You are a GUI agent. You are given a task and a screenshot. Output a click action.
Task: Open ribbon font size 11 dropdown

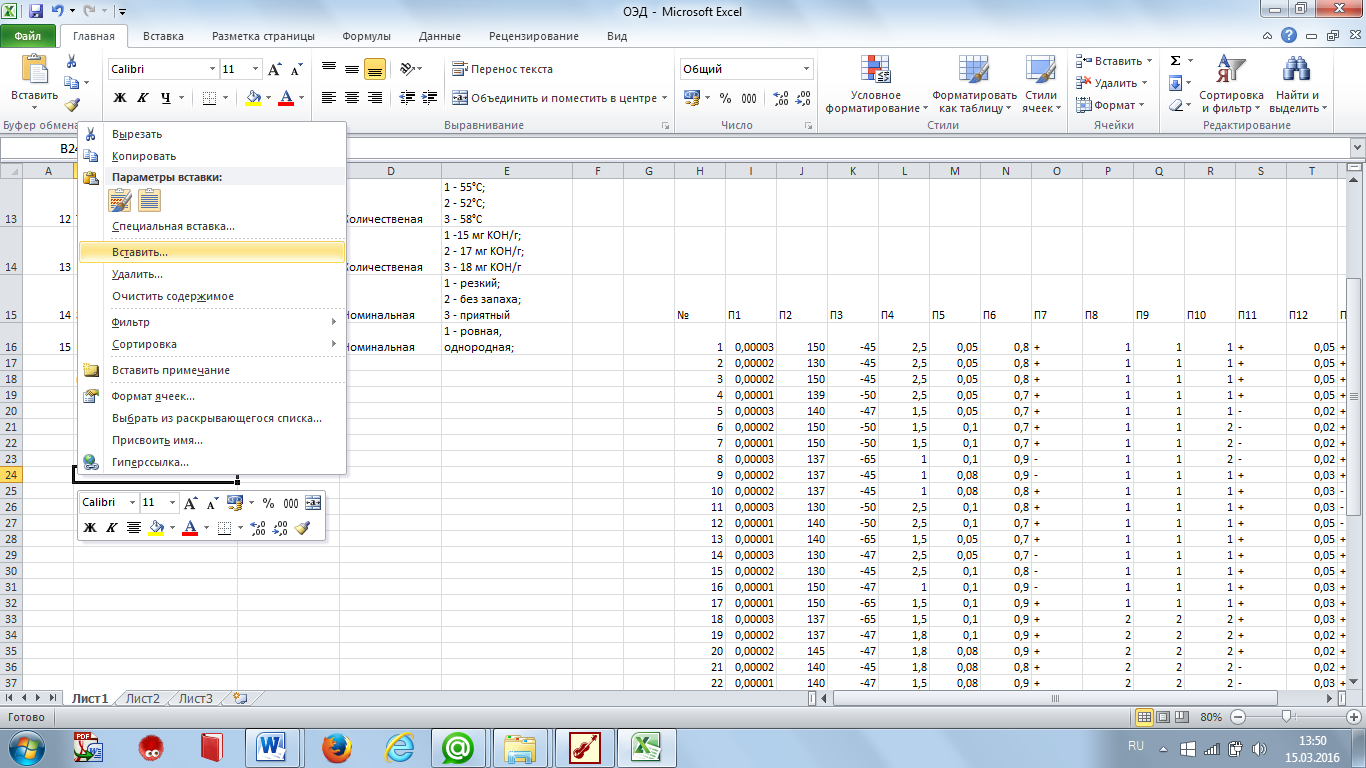(x=256, y=69)
